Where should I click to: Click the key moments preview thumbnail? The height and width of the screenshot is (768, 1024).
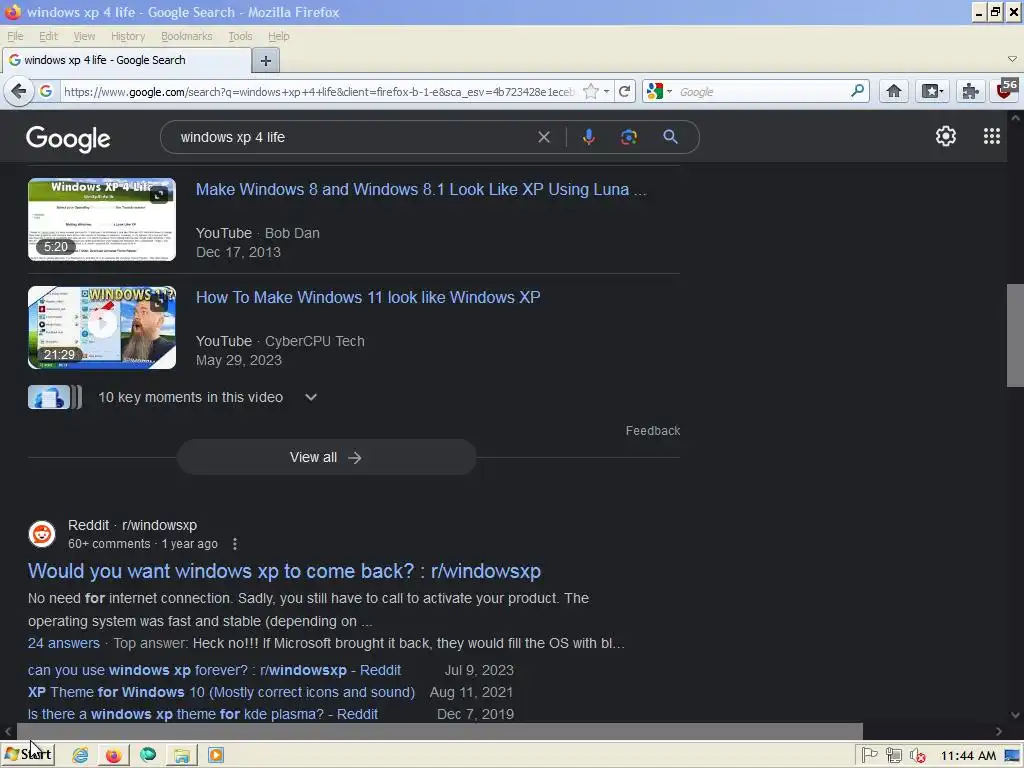(x=55, y=397)
